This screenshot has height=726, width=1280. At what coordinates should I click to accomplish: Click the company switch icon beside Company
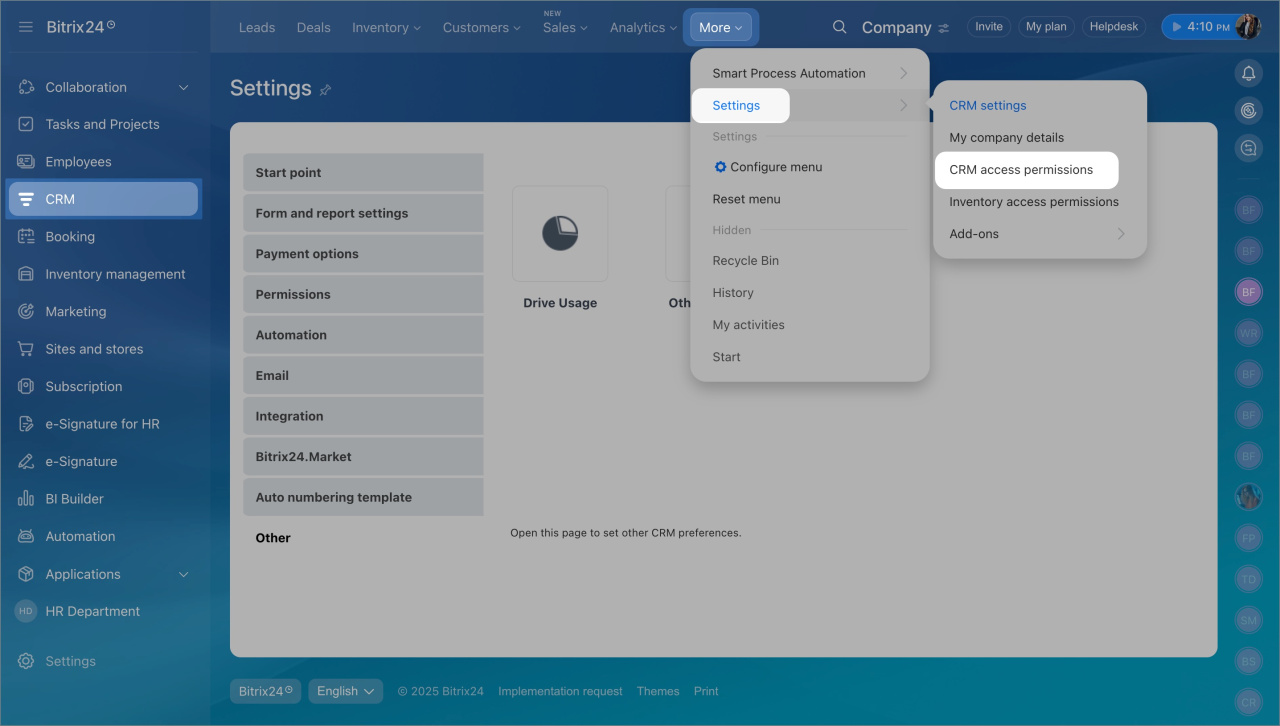944,28
